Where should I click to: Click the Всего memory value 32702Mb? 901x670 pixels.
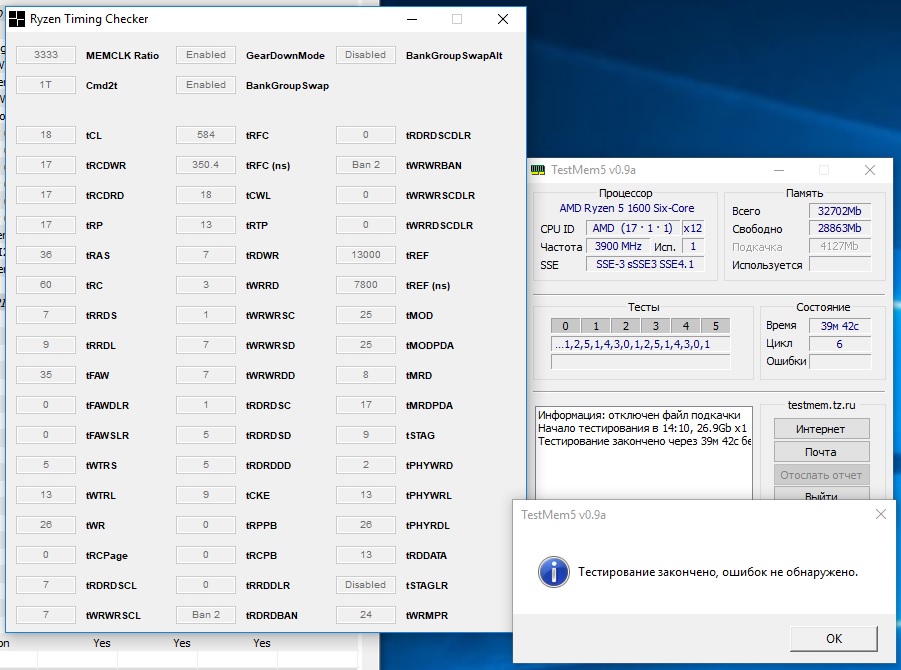[840, 211]
